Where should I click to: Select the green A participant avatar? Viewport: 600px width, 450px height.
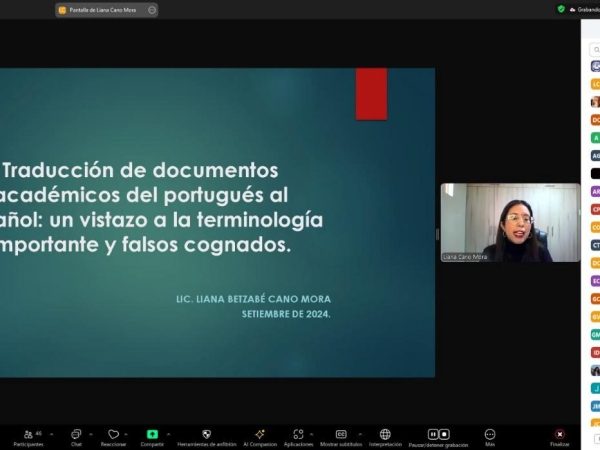click(595, 138)
